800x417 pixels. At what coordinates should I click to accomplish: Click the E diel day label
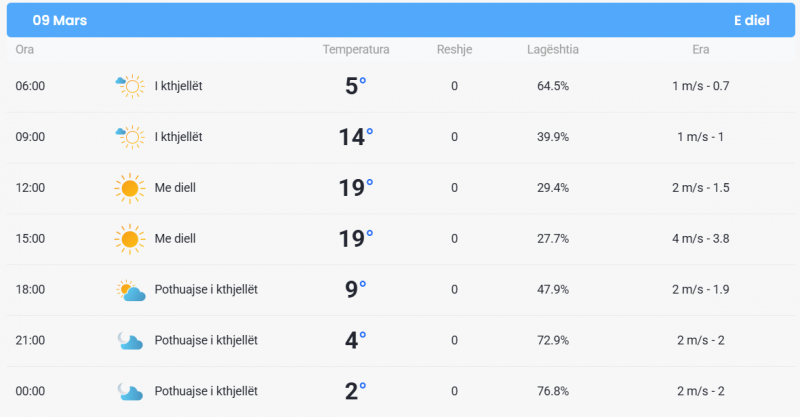751,20
